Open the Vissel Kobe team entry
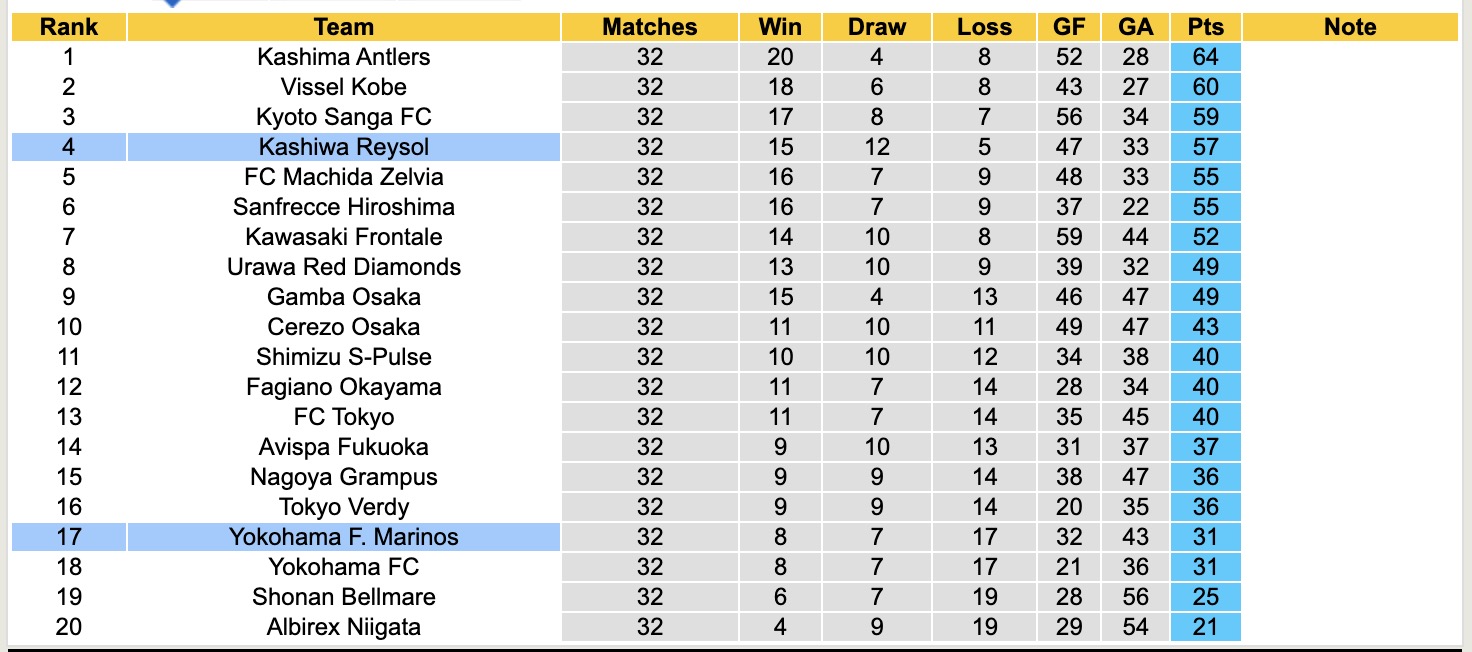 tap(343, 87)
